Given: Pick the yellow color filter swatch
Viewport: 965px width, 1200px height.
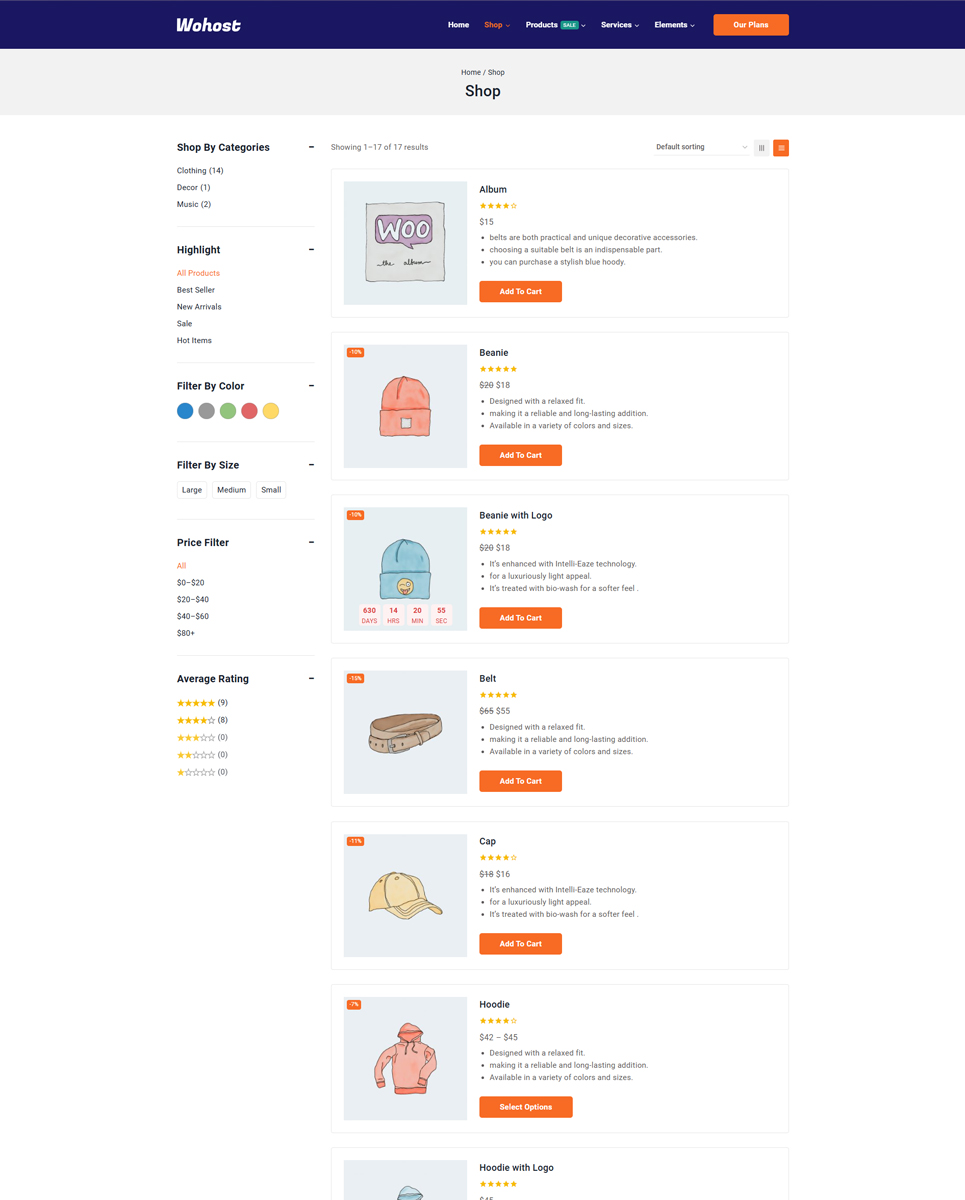Looking at the screenshot, I should [271, 411].
